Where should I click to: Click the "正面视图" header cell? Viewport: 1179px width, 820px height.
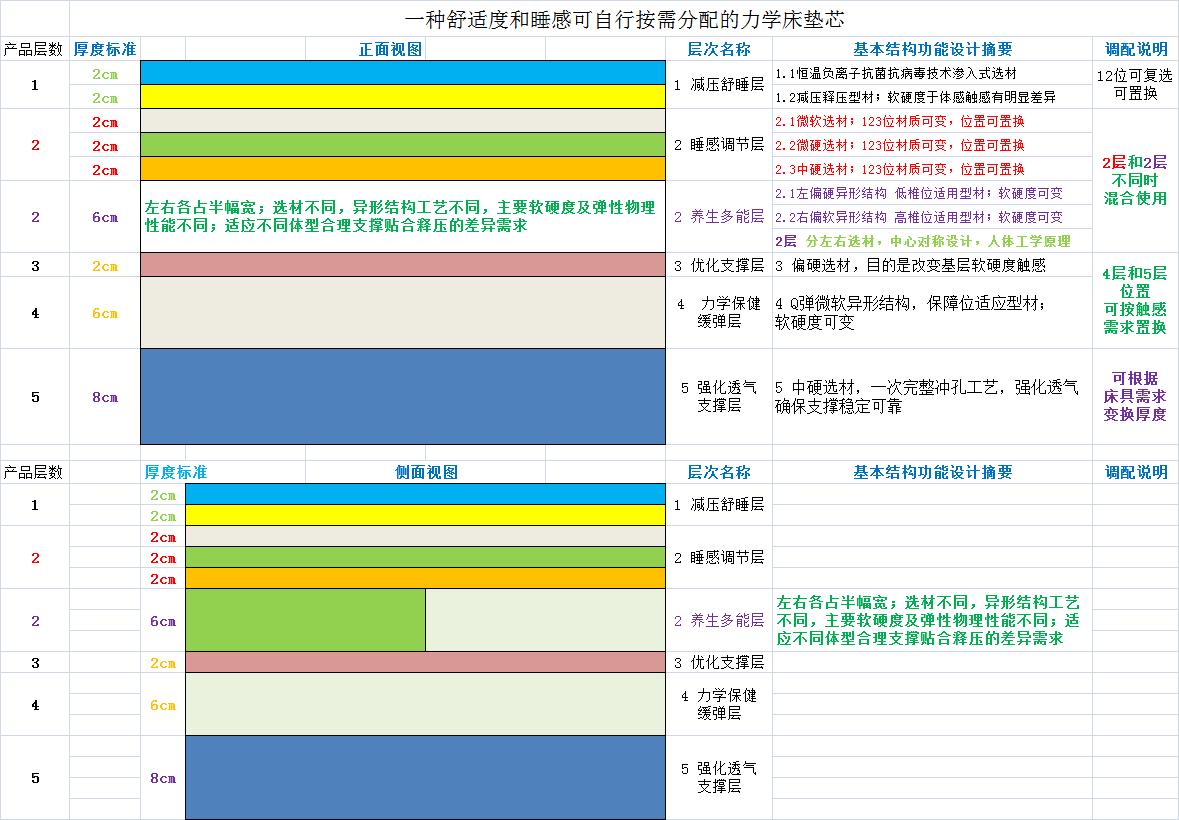390,49
